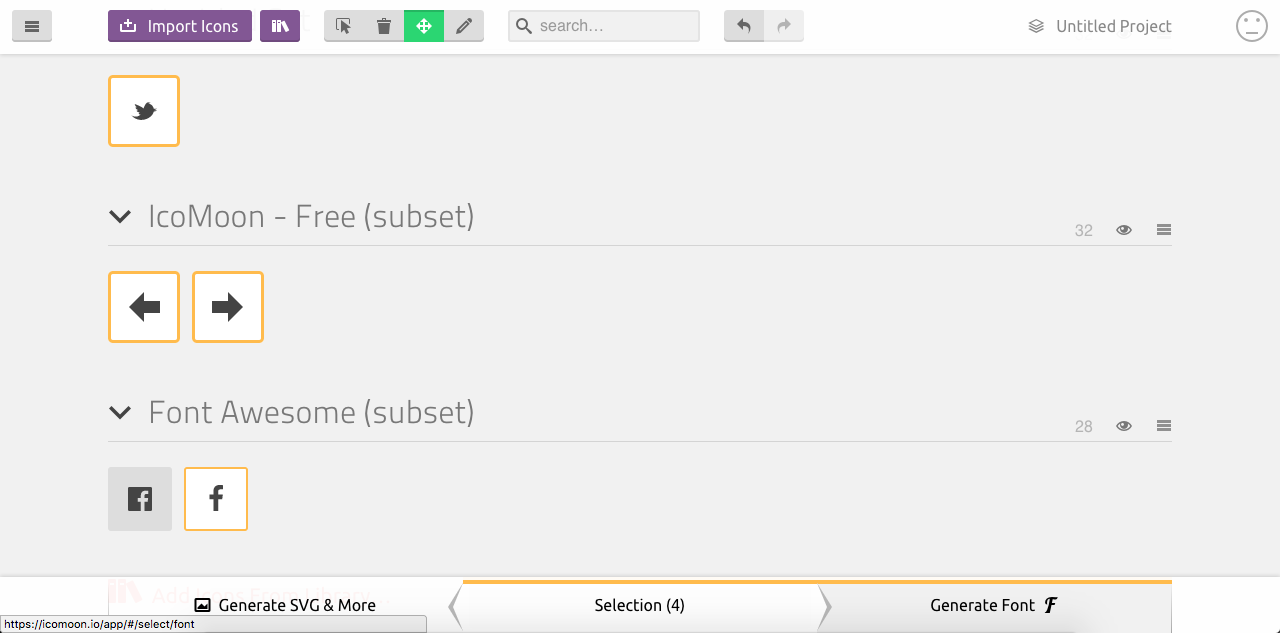This screenshot has height=633, width=1280.
Task: Open the Generate Font tab
Action: pos(993,605)
